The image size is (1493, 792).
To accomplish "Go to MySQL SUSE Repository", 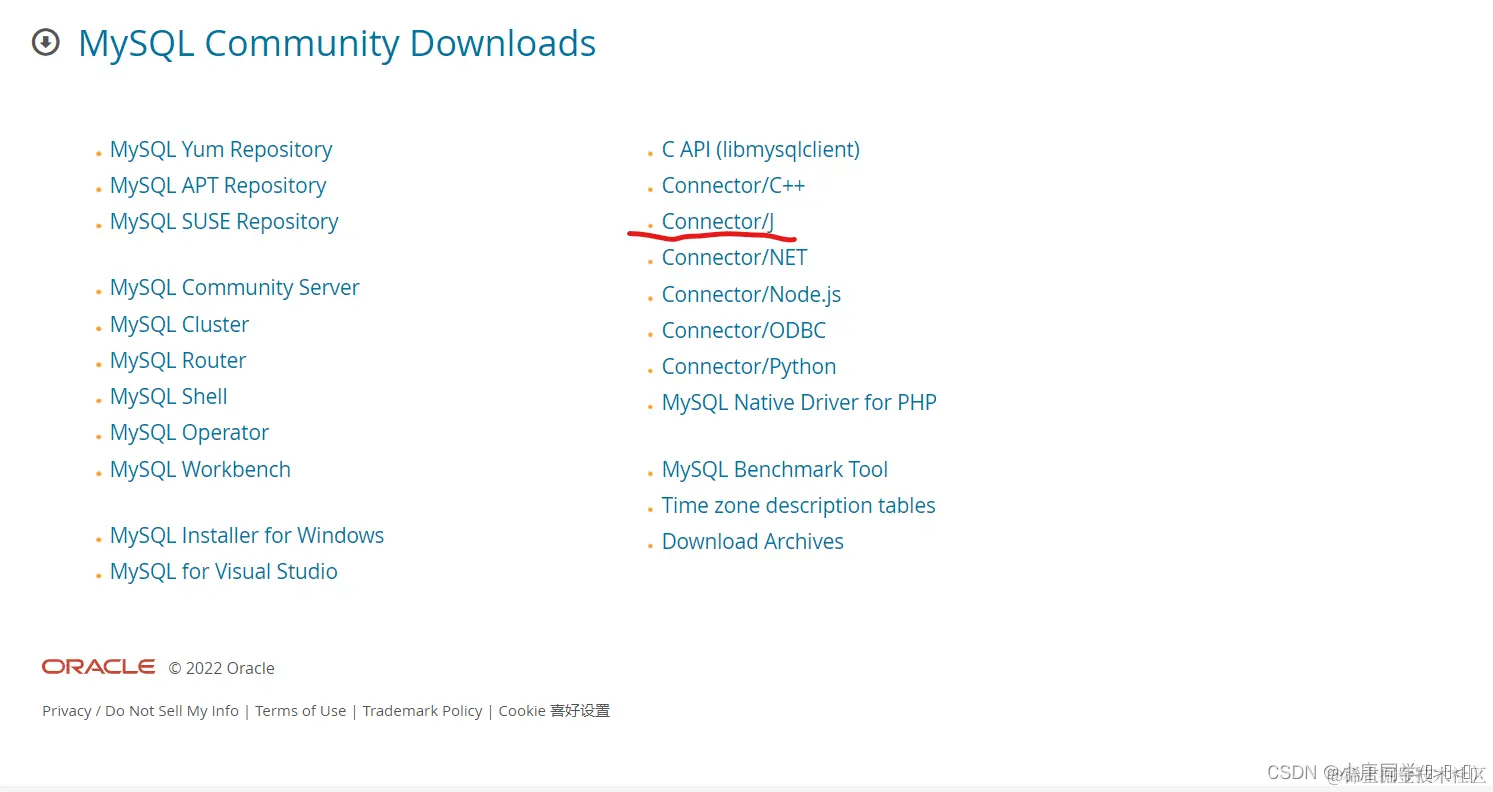I will click(x=224, y=221).
